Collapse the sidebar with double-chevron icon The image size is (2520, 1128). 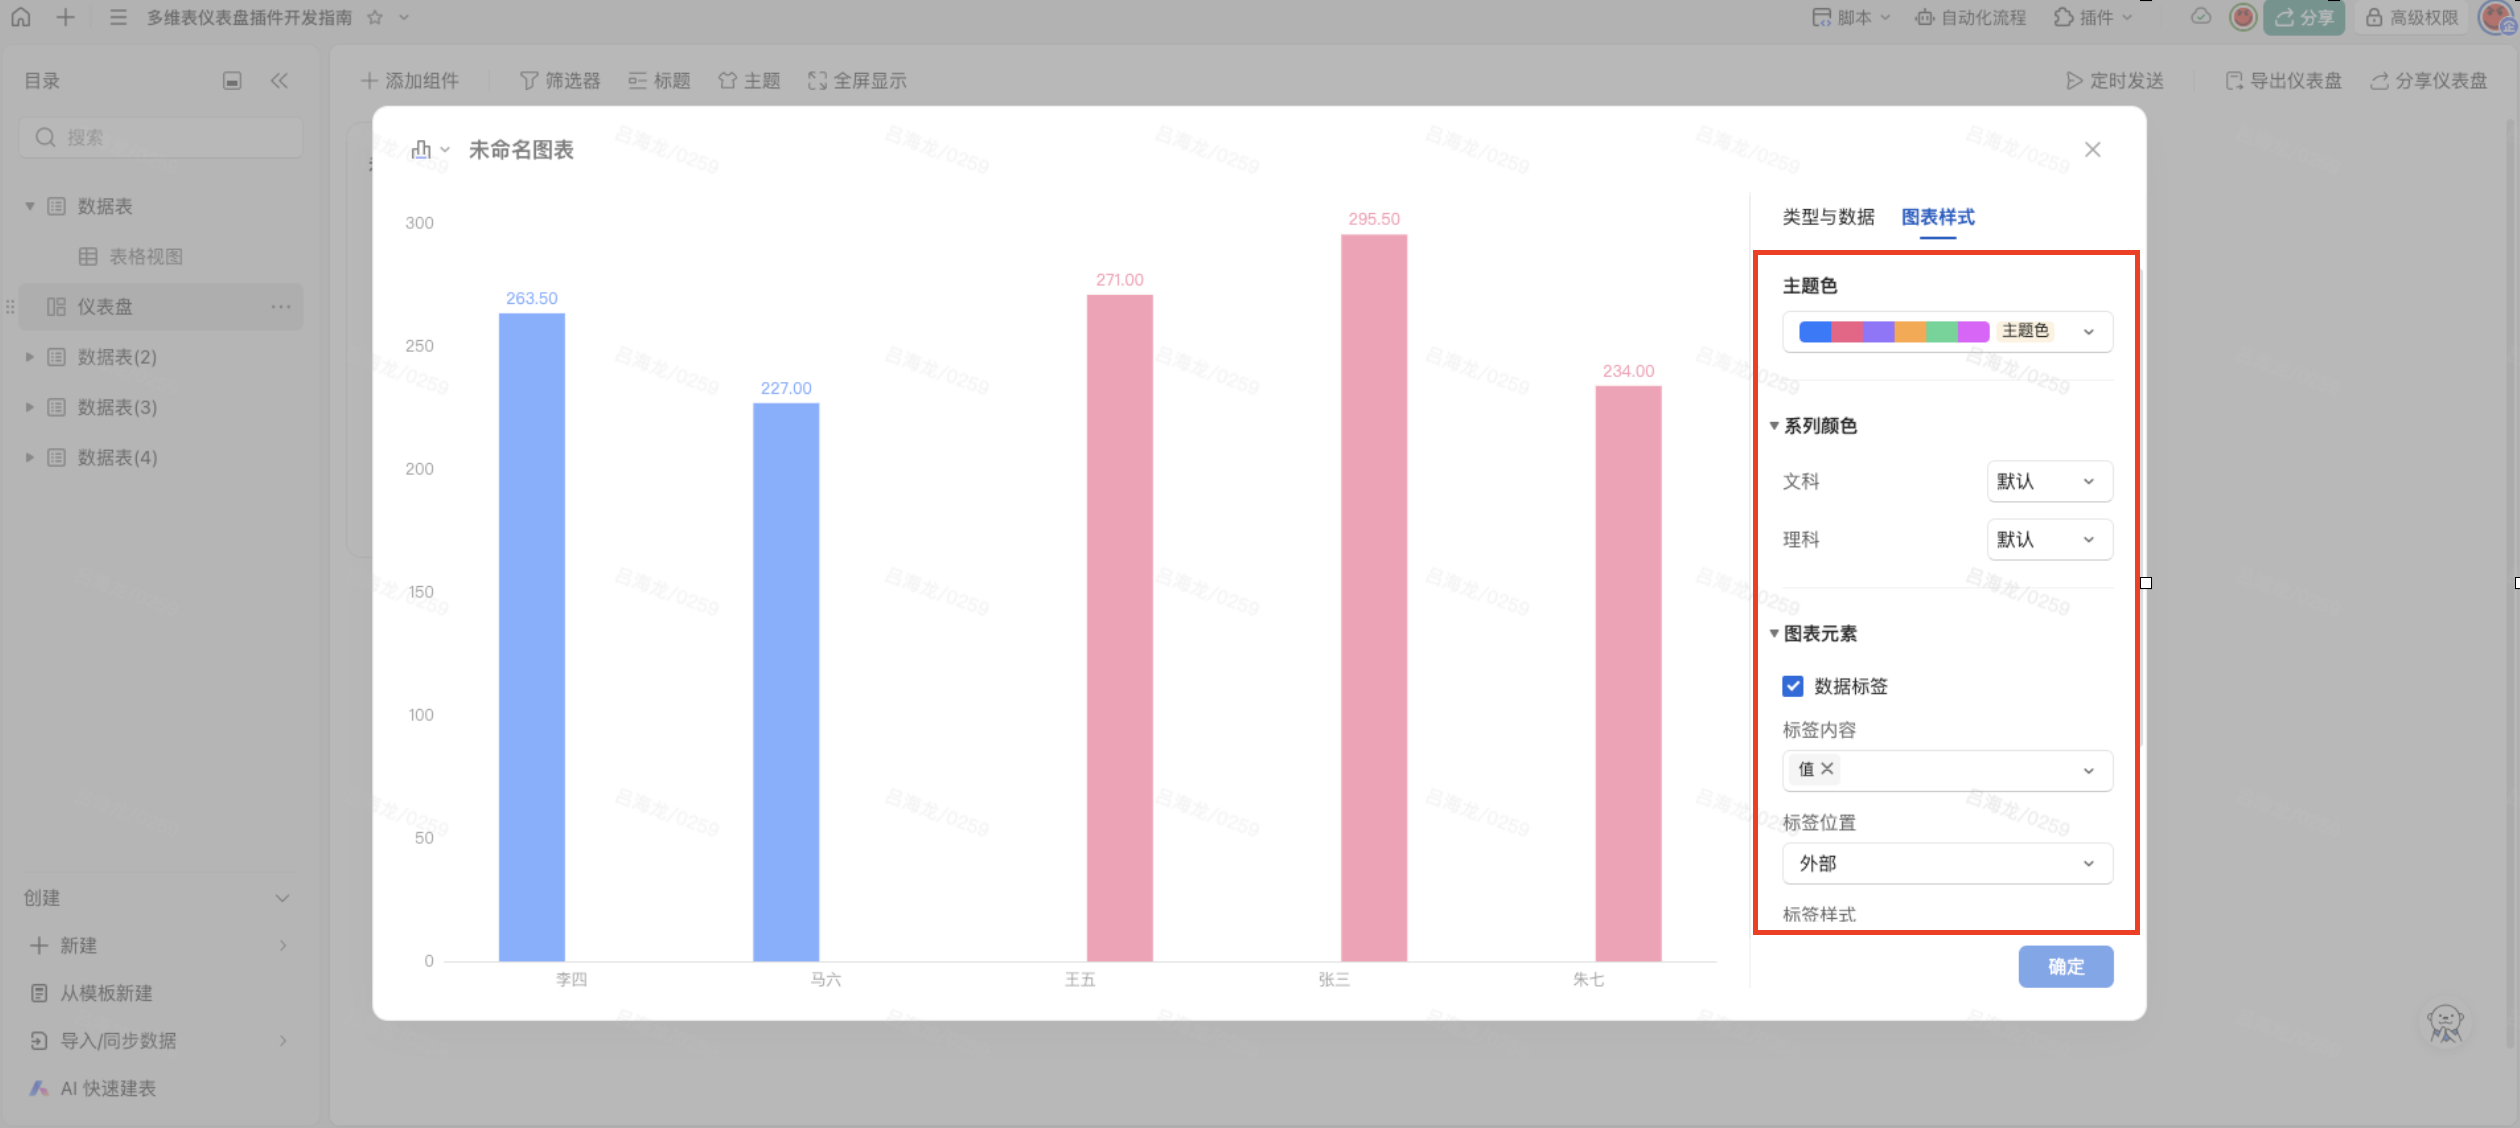(279, 81)
